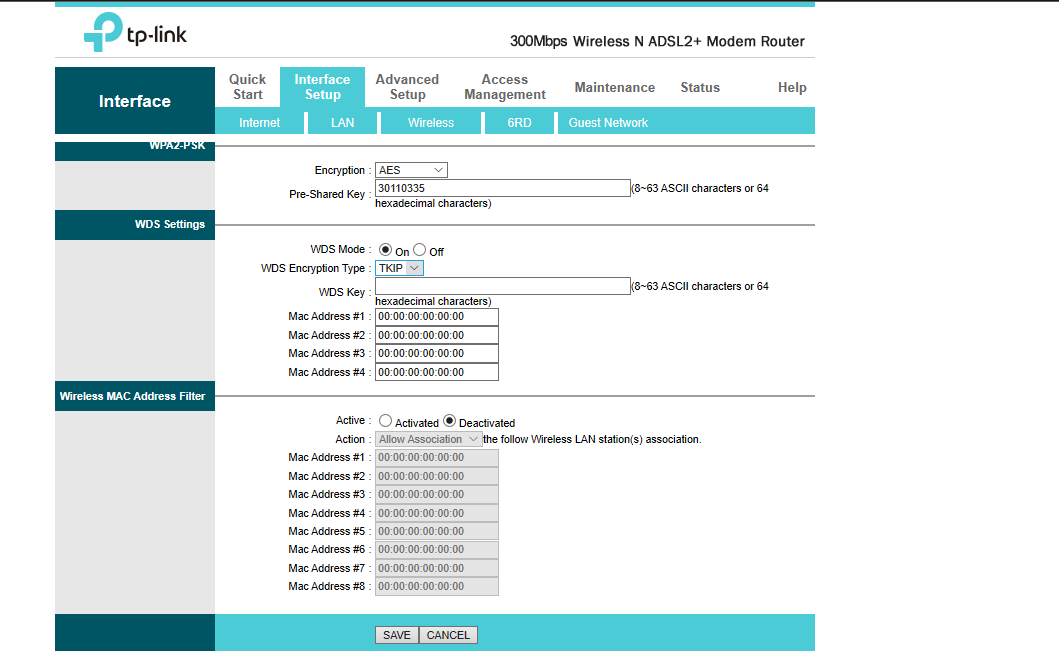Screen dimensions: 1059x651
Task: View the Status tab
Action: tap(700, 88)
